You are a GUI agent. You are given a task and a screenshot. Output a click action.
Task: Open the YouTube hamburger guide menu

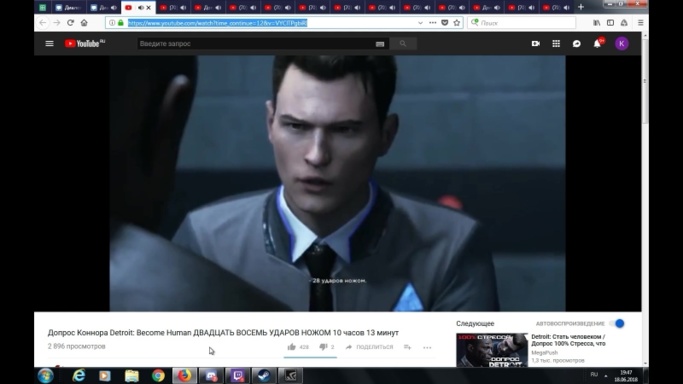[49, 44]
